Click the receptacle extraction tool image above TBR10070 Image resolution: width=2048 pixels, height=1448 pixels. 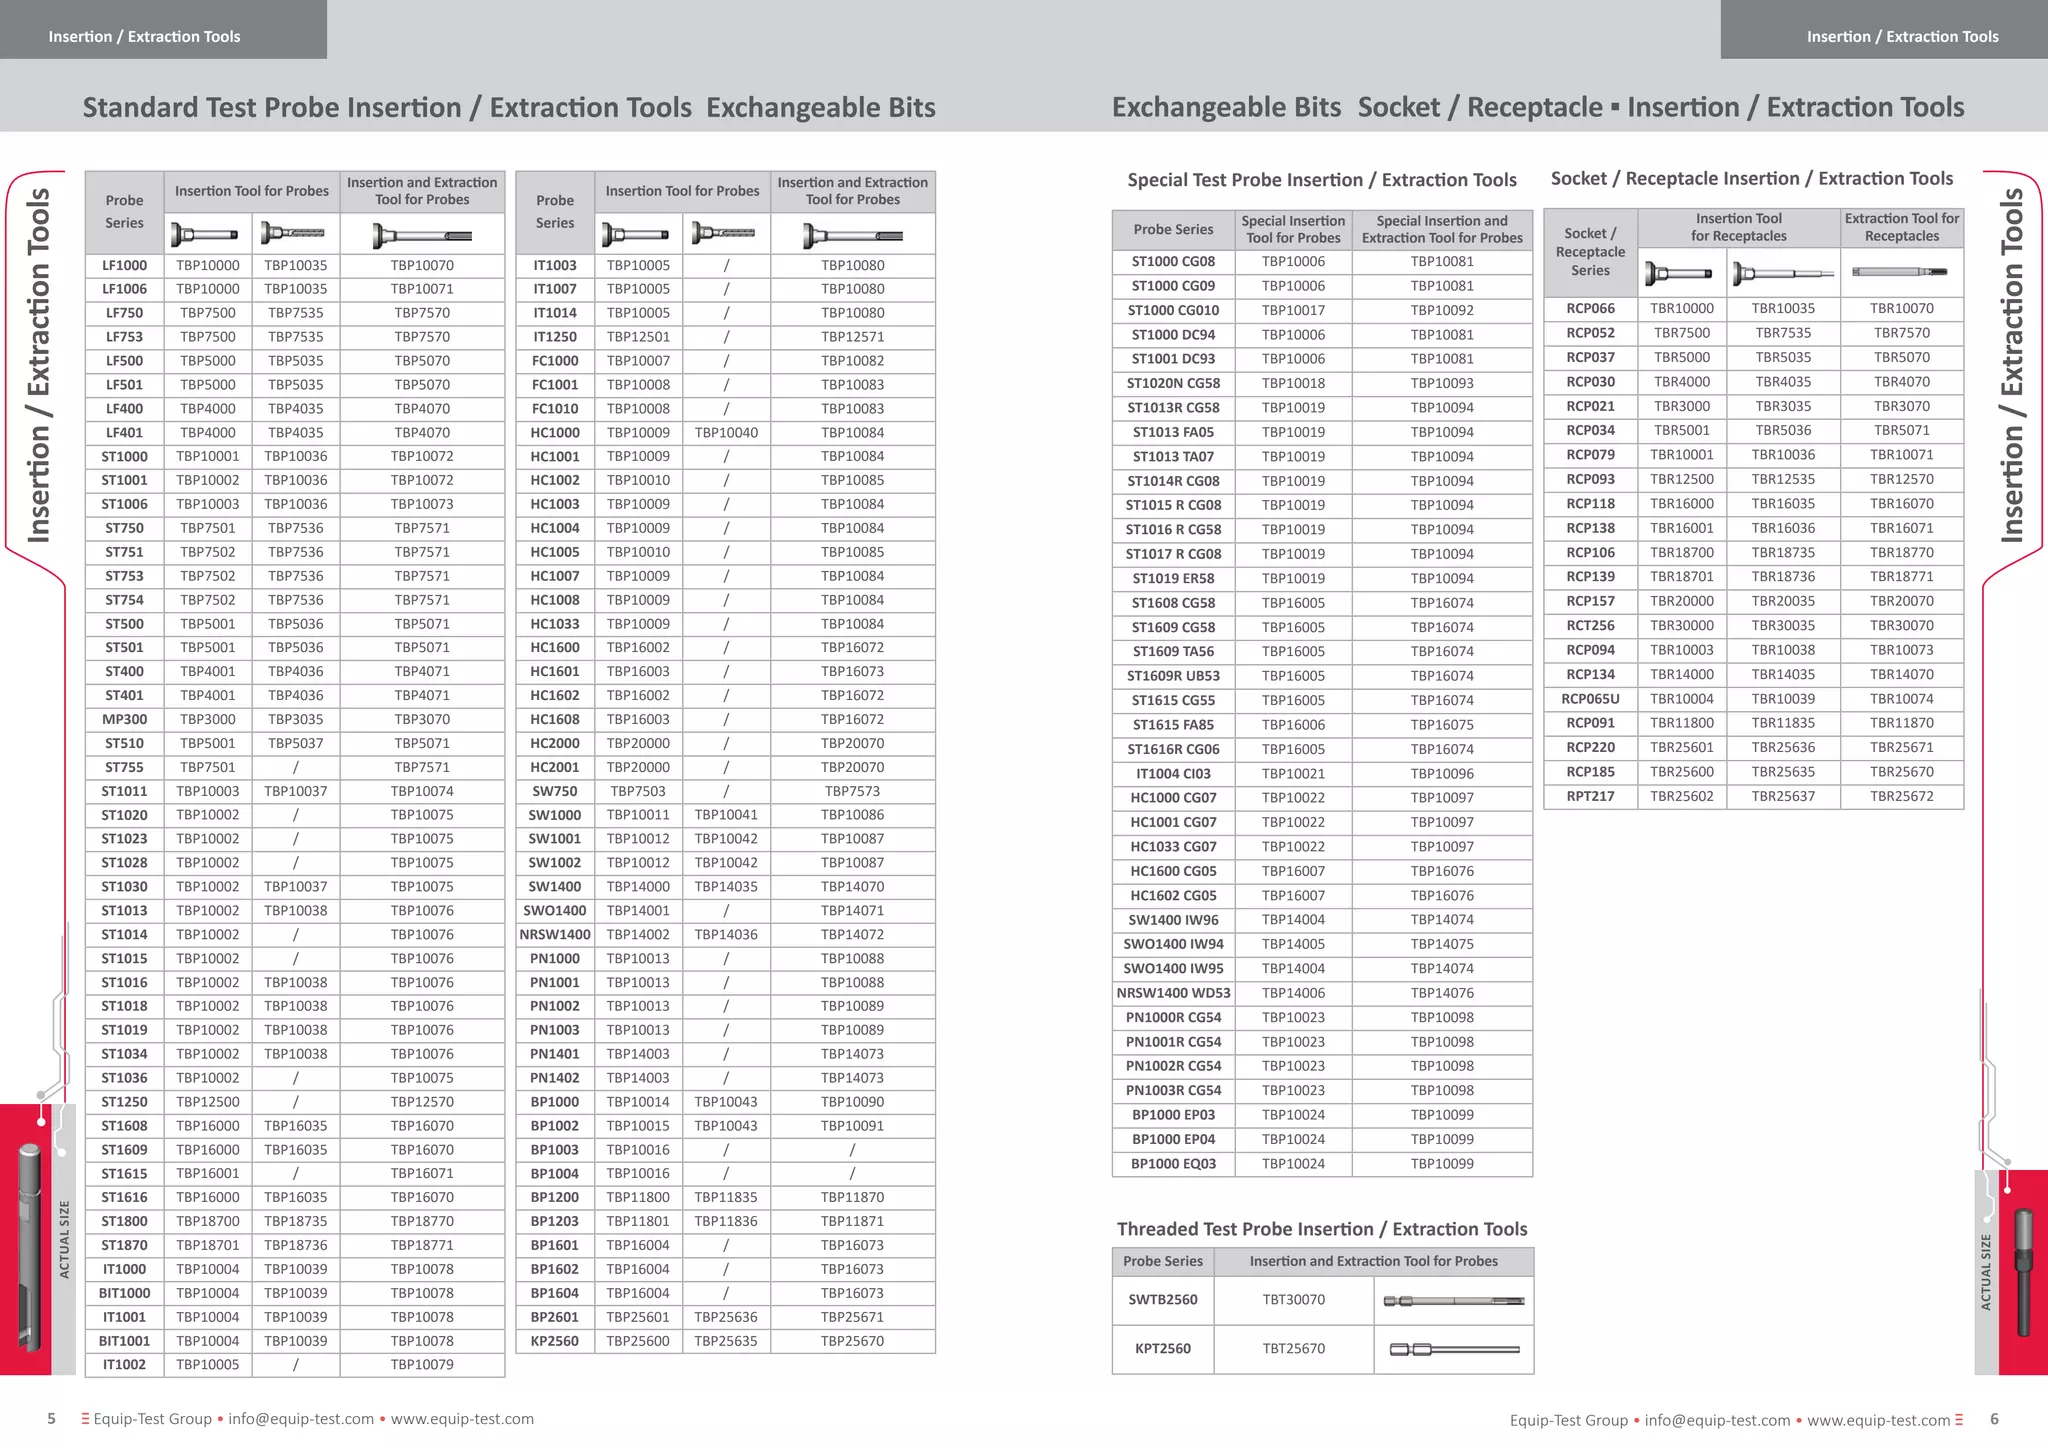(x=1900, y=272)
